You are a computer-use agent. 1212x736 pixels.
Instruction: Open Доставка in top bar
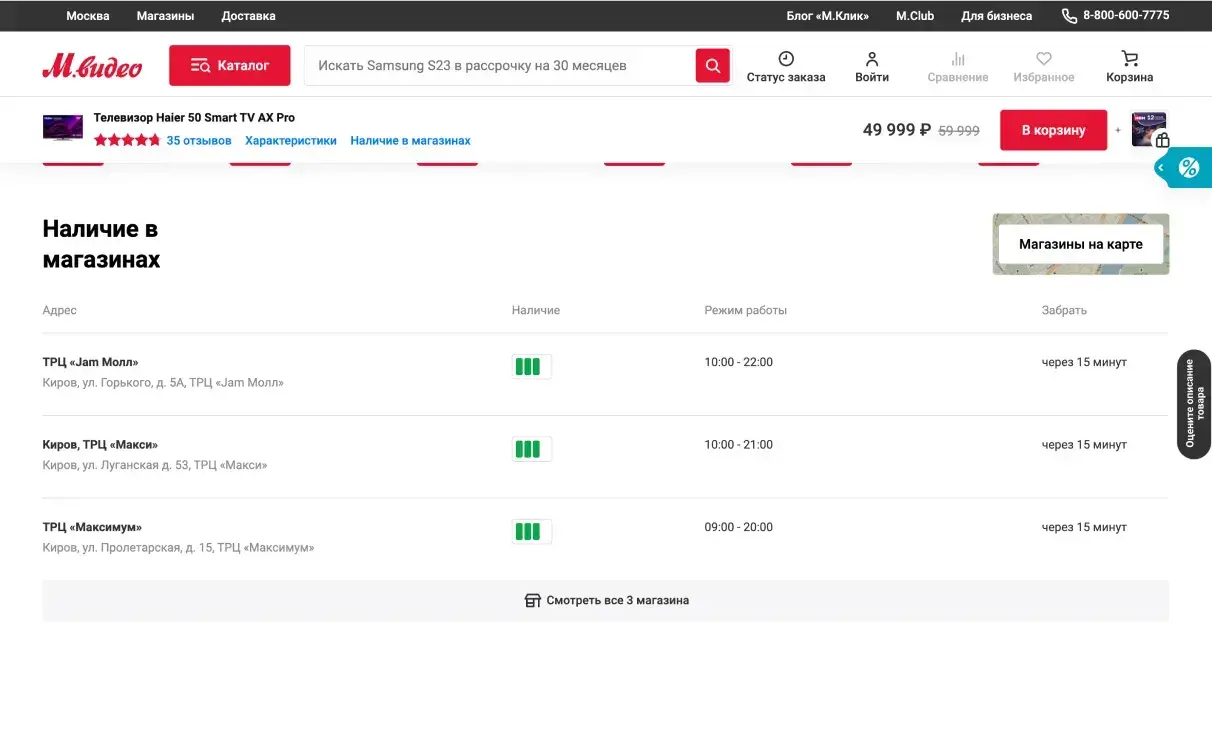point(248,16)
